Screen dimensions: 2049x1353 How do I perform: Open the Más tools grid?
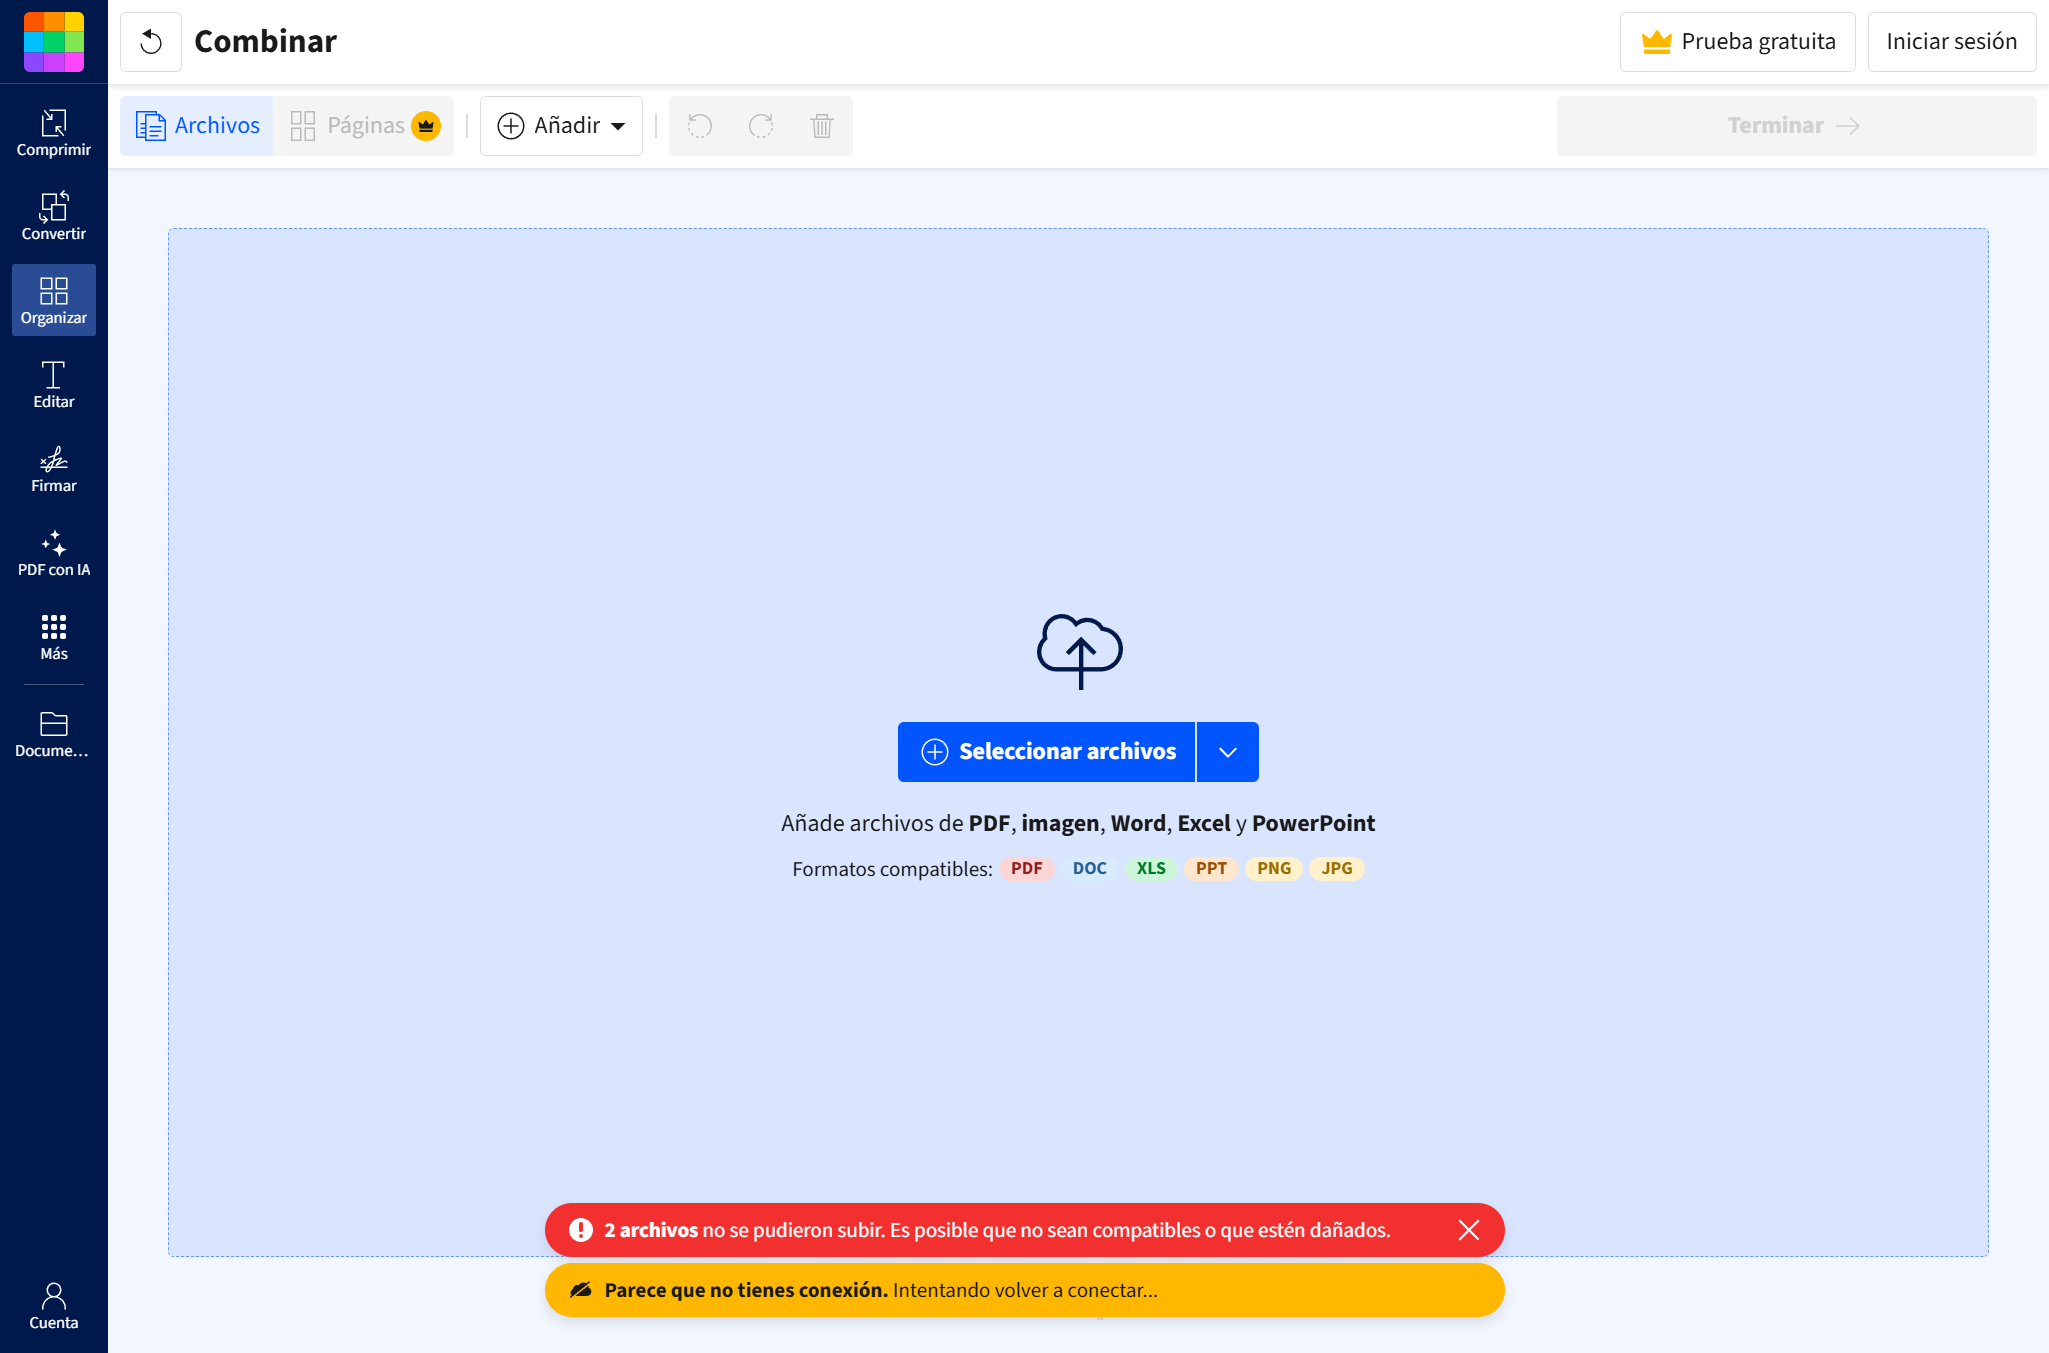pos(54,637)
